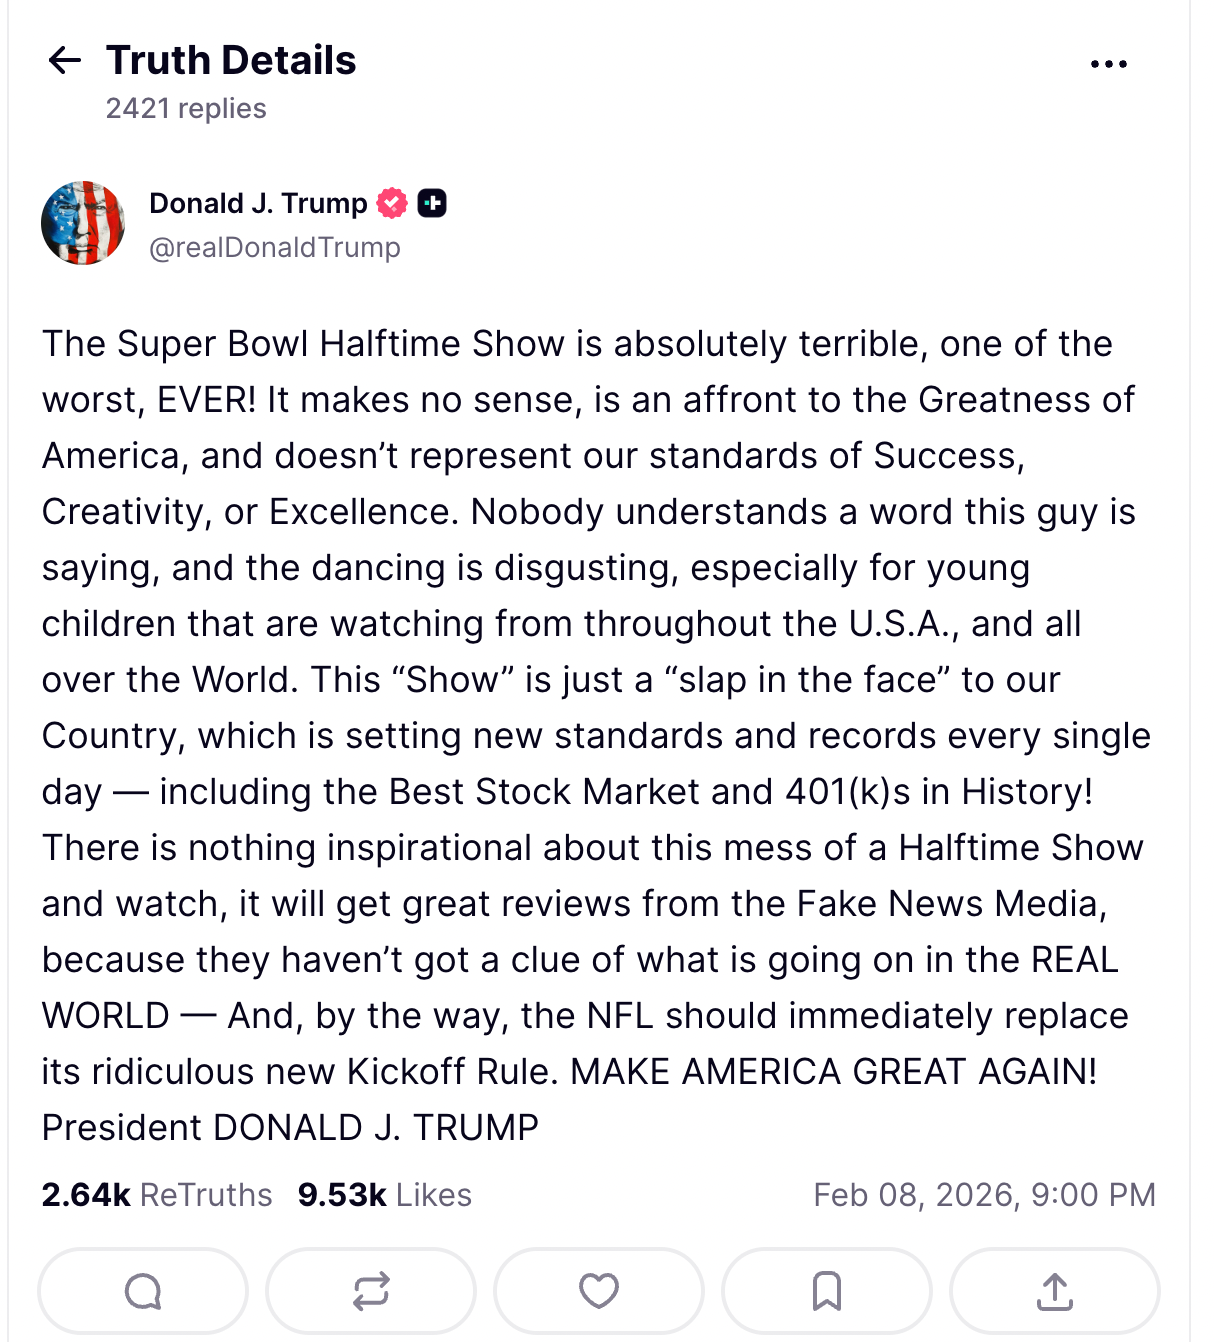Reply to Trump's post using the comment icon
Viewport: 1214px width, 1342px height.
point(141,1291)
